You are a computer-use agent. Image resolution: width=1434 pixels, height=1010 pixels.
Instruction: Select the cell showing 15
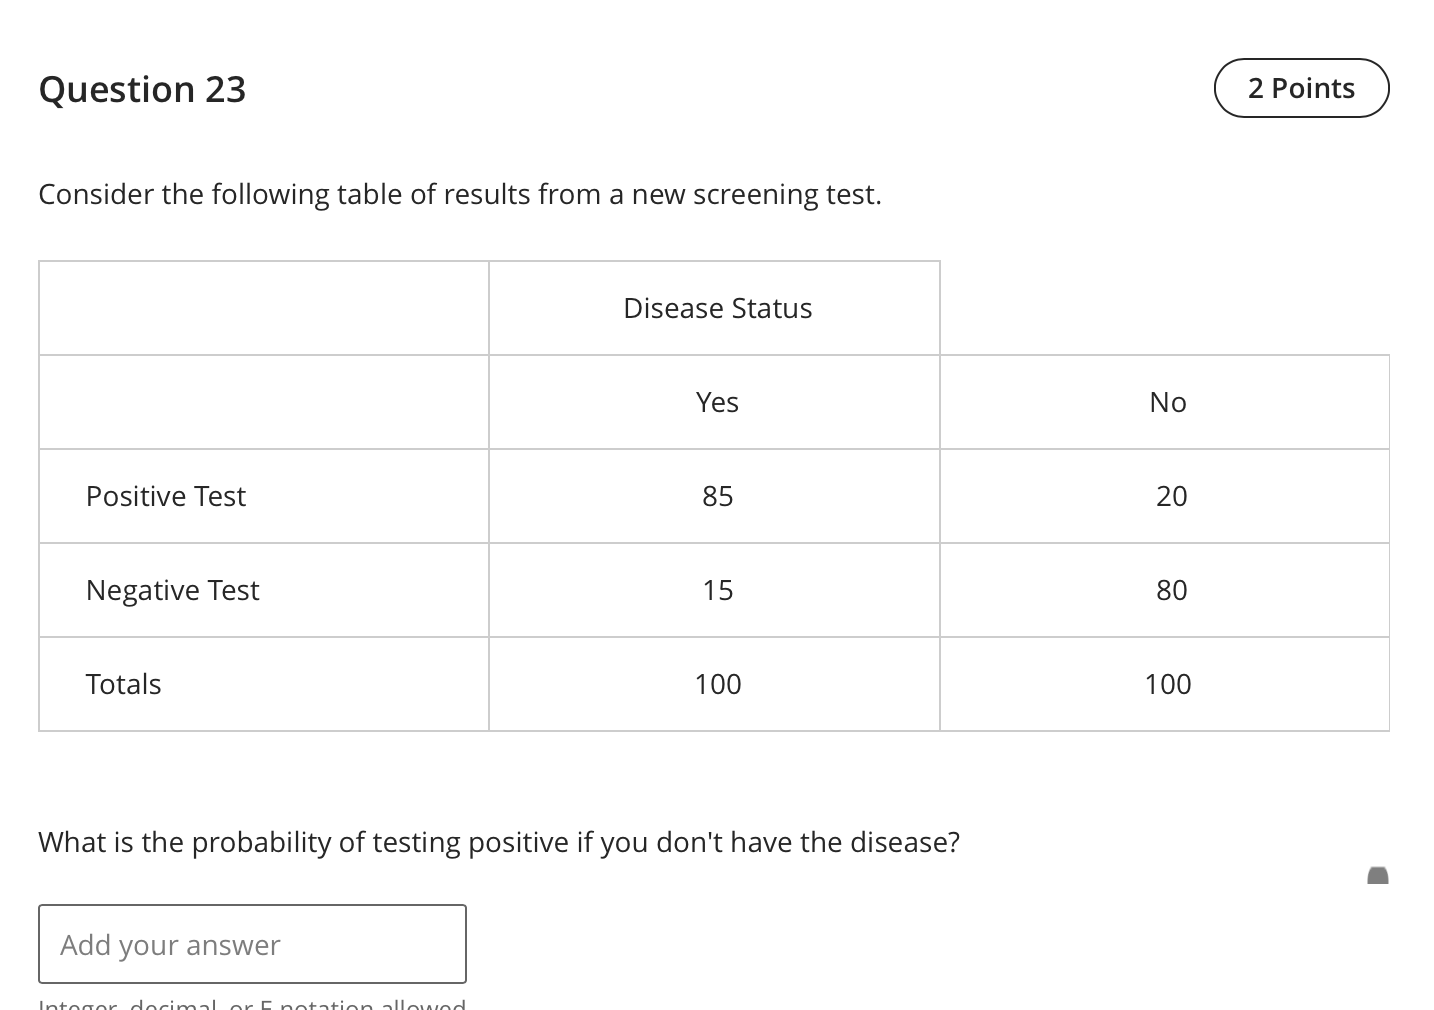coord(716,589)
